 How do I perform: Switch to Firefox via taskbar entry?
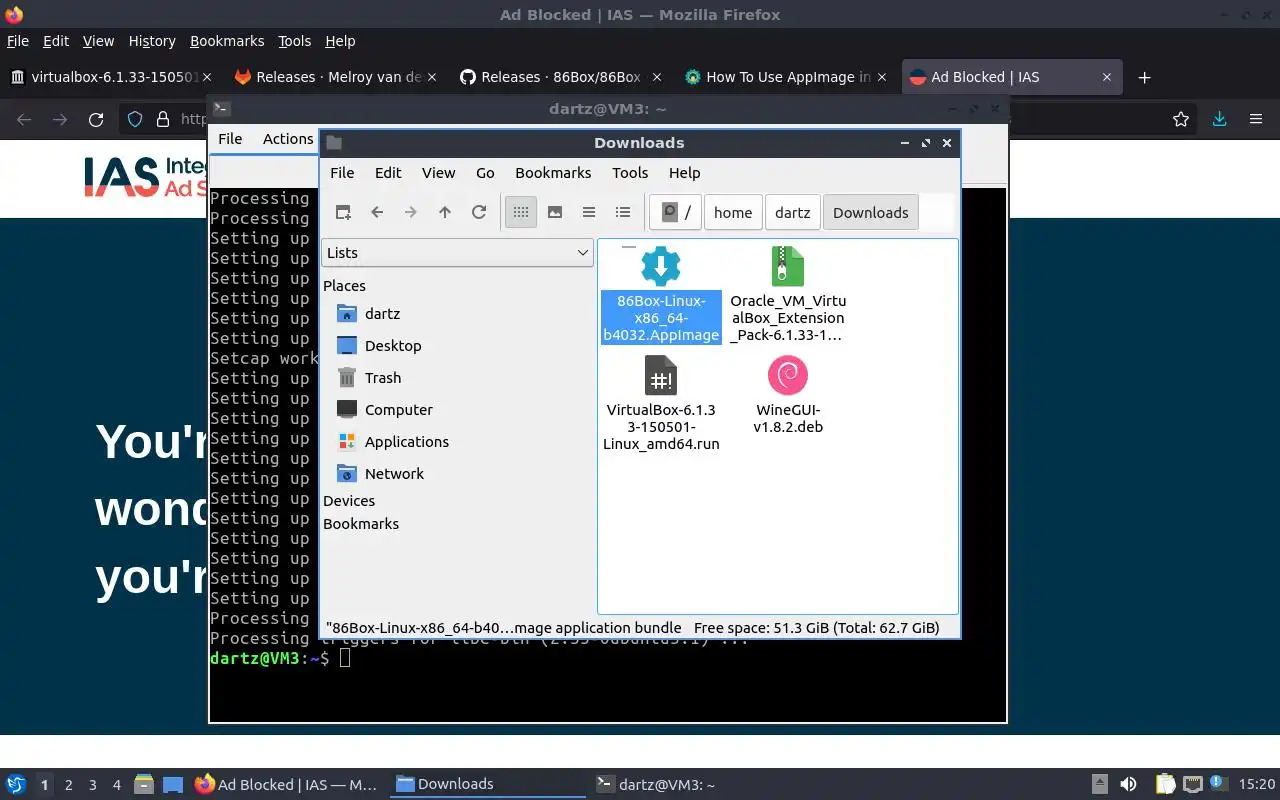point(287,785)
